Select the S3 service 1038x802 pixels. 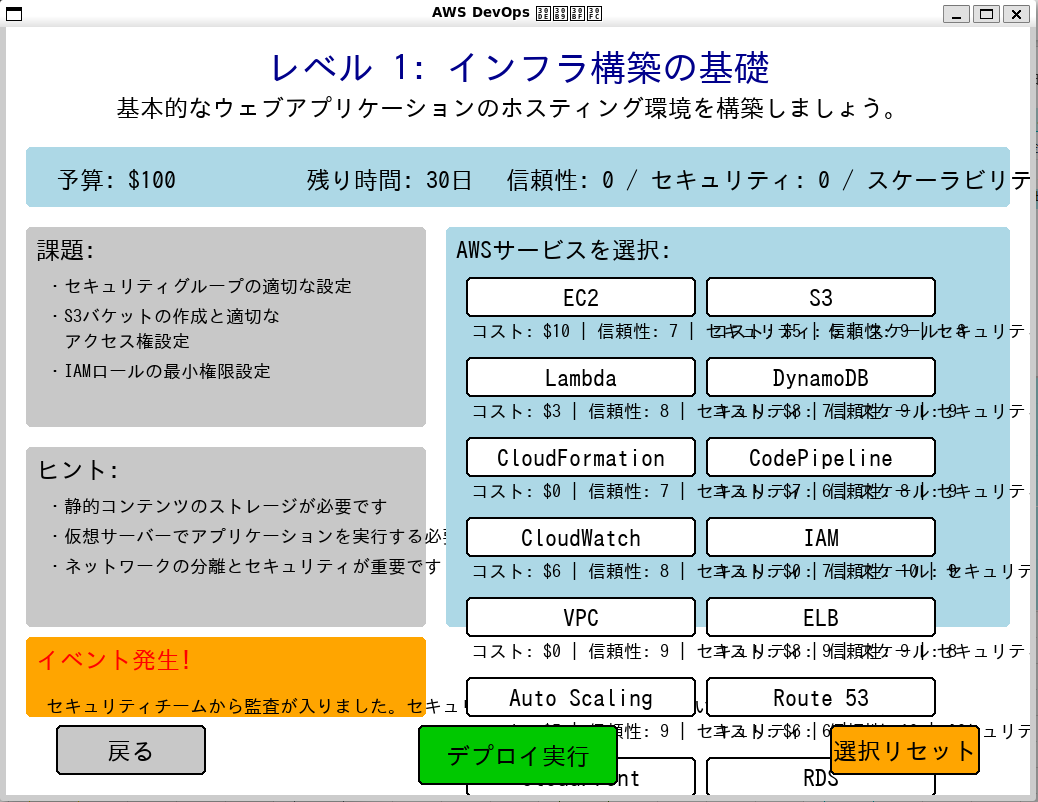(820, 297)
